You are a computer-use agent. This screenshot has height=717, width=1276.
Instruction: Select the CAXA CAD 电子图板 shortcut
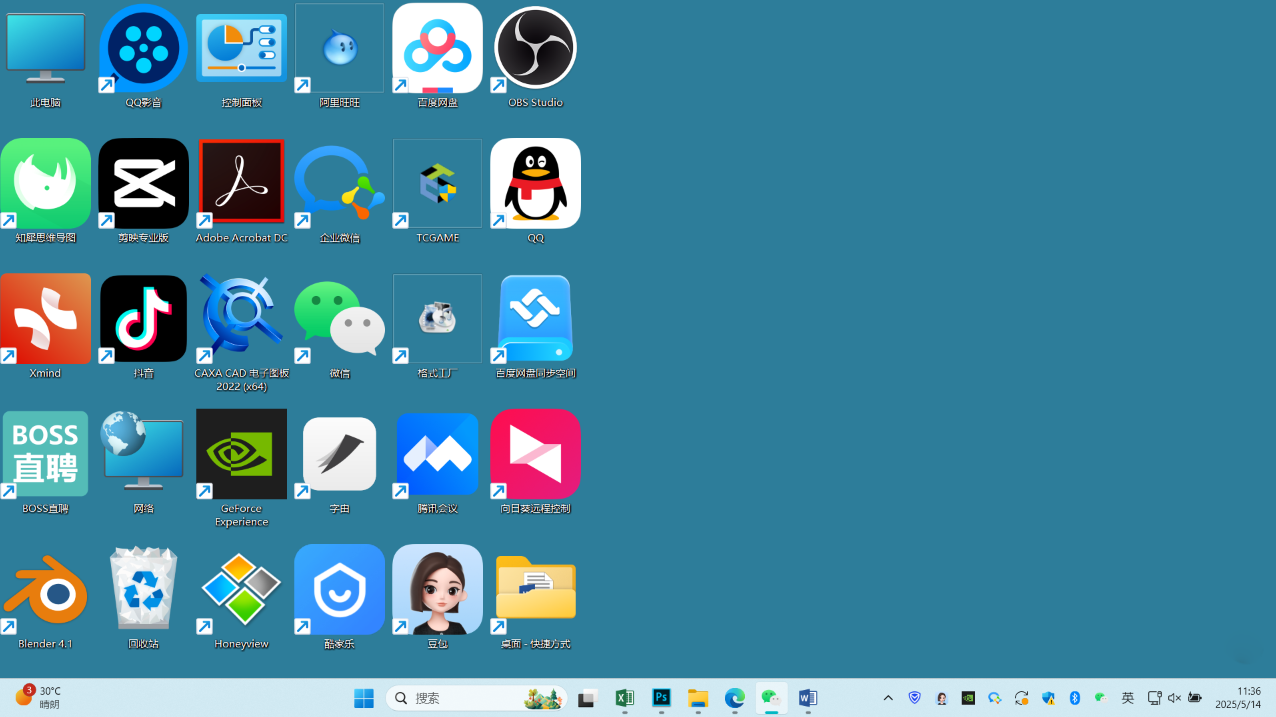[x=241, y=333]
